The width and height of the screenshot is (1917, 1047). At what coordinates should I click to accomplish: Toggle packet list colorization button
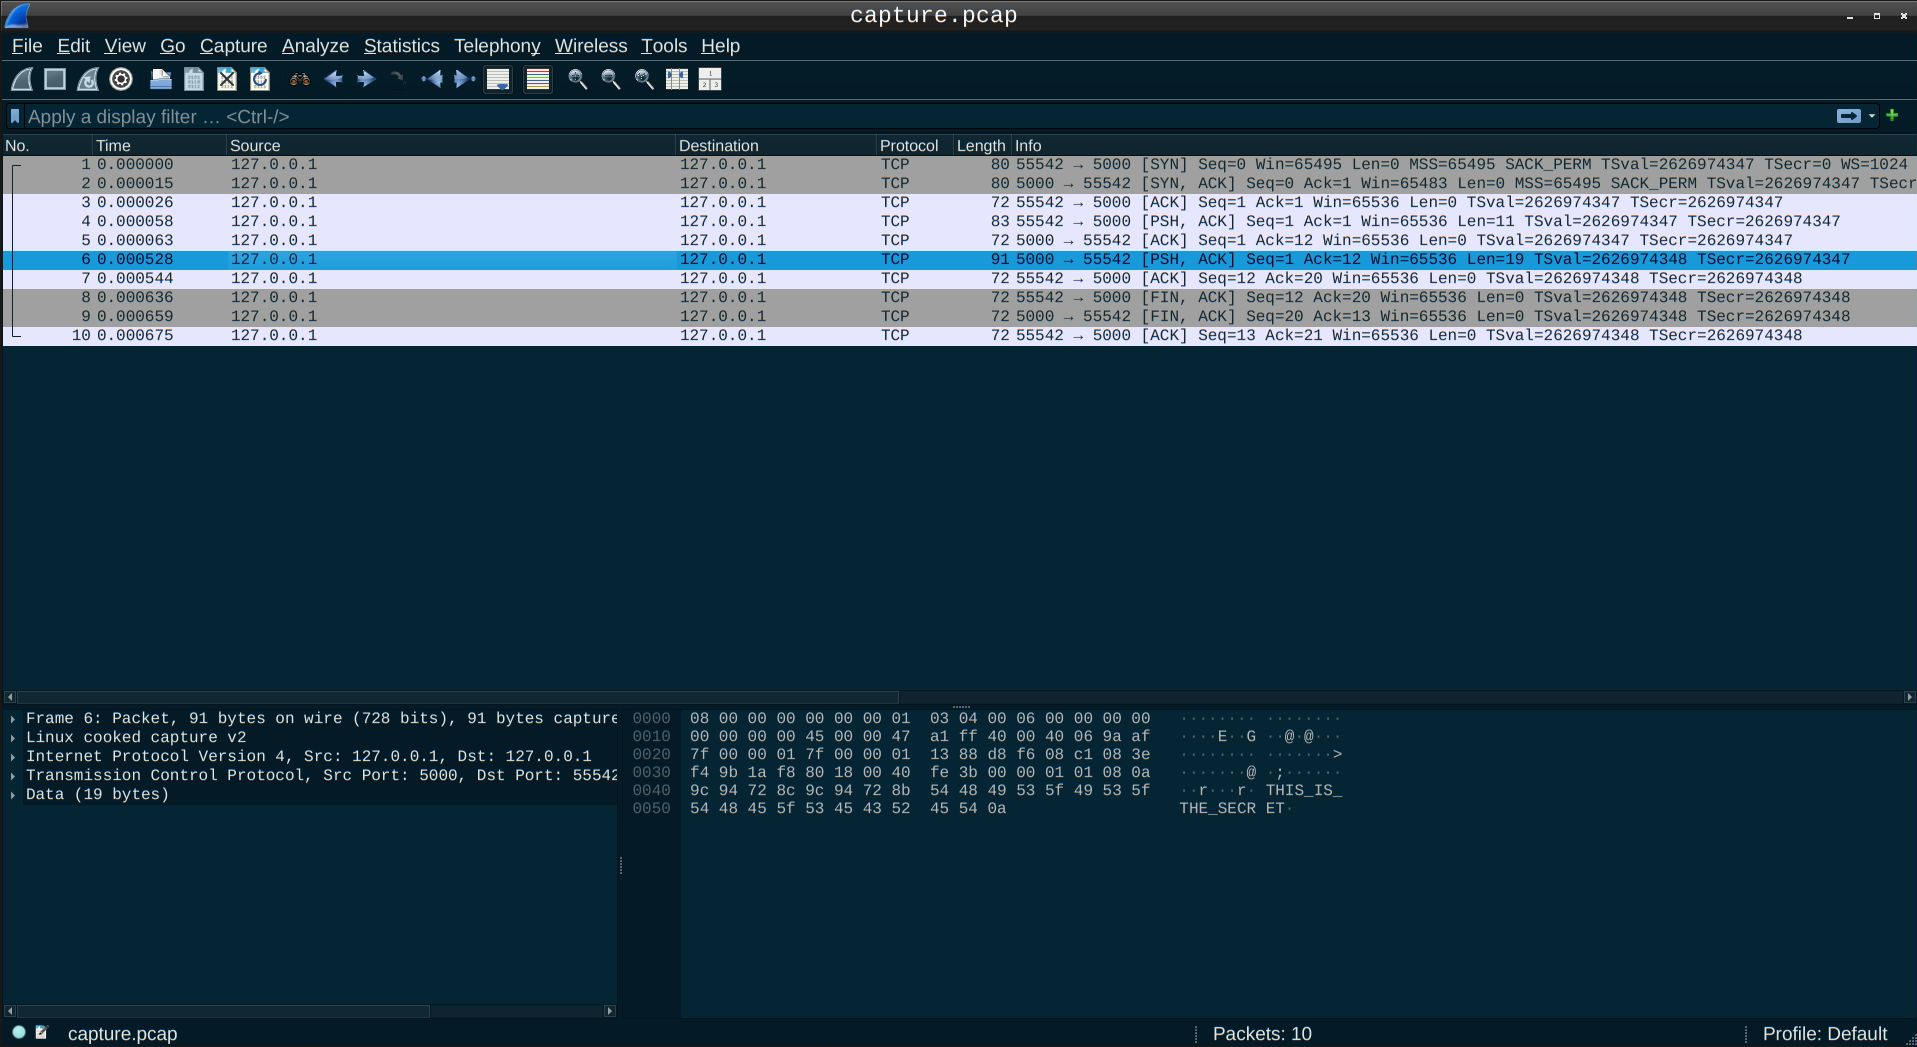(538, 80)
